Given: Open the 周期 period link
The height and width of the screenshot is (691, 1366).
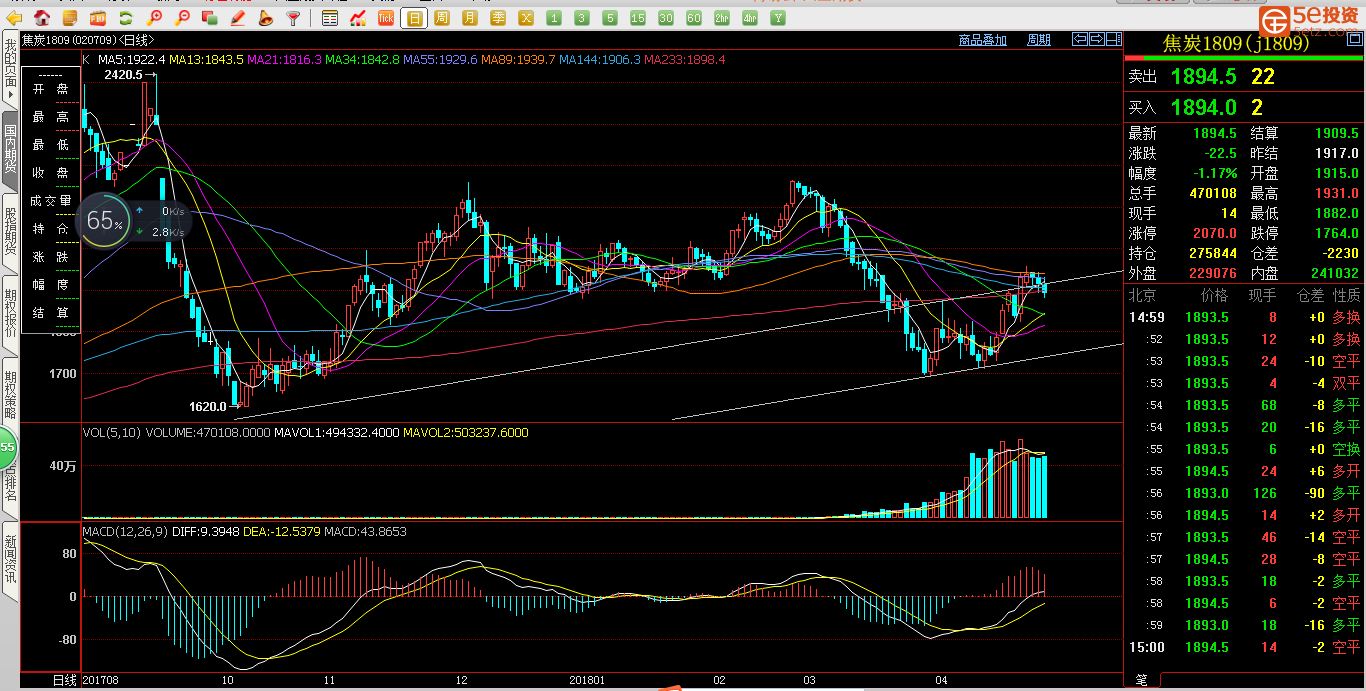Looking at the screenshot, I should [1039, 40].
